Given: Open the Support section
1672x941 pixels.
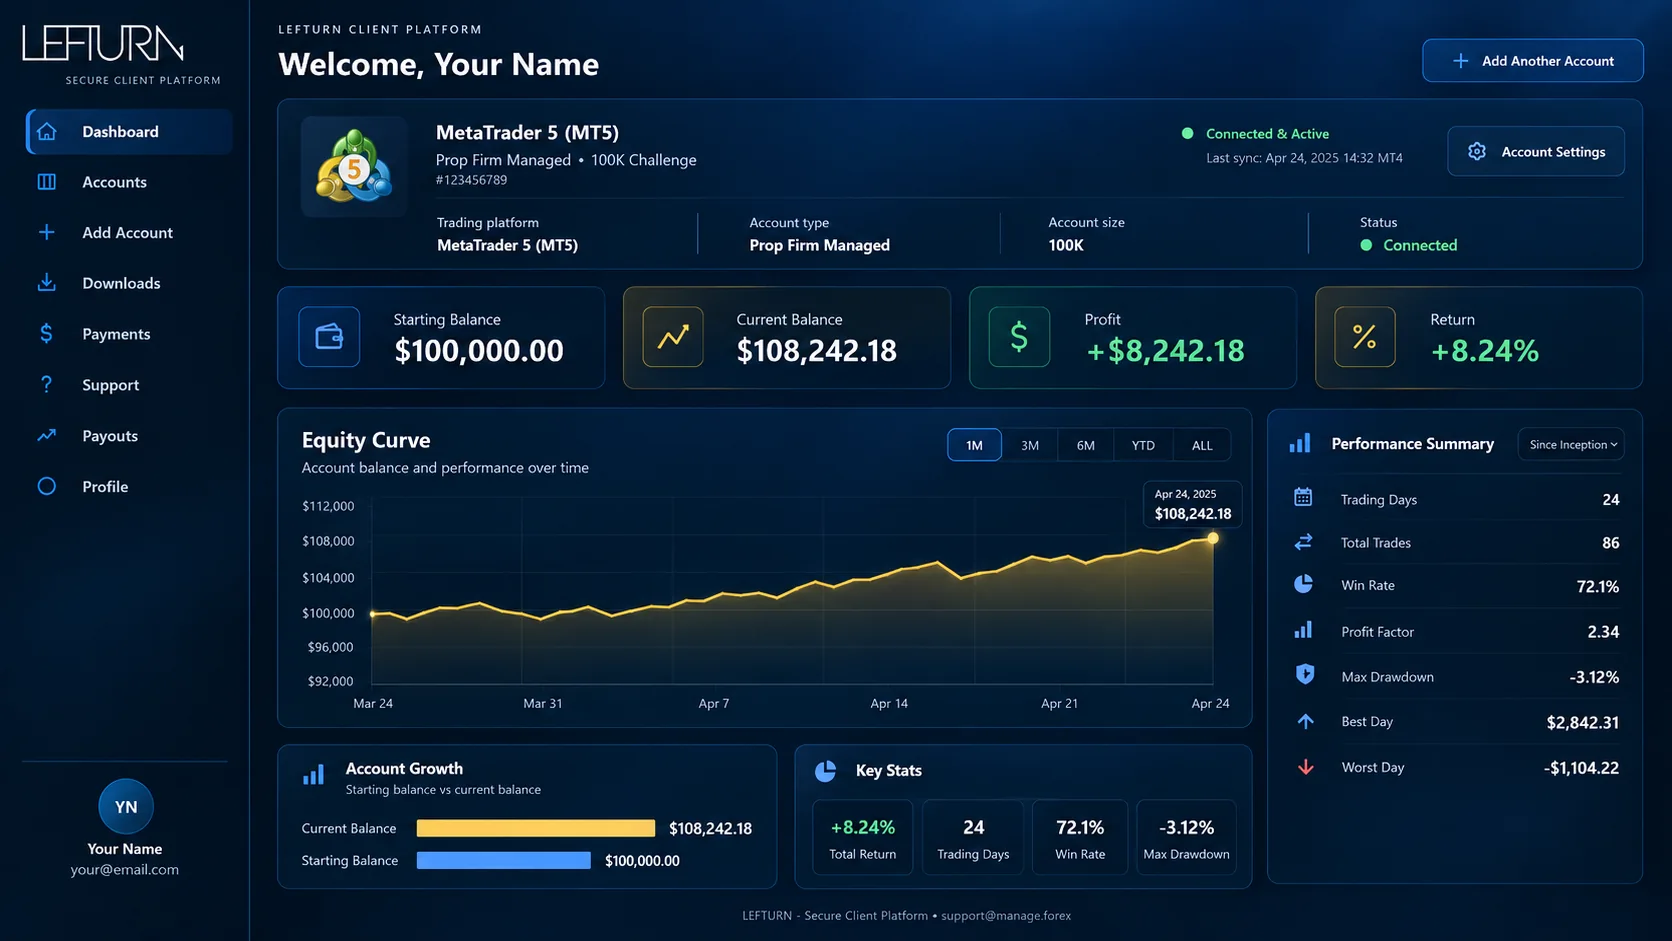Looking at the screenshot, I should 129,385.
